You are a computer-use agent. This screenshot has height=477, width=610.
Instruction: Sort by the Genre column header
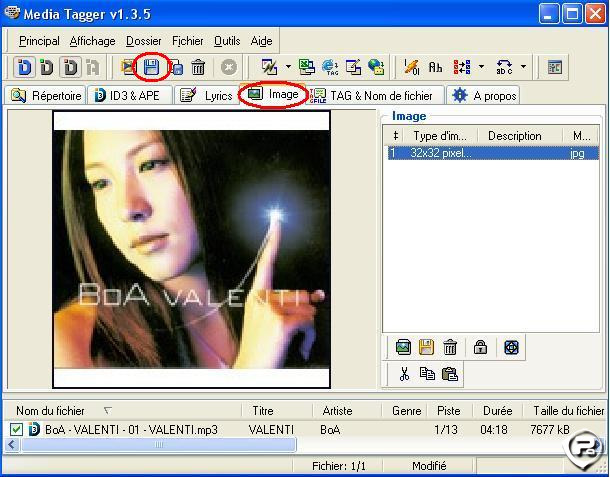click(x=404, y=411)
